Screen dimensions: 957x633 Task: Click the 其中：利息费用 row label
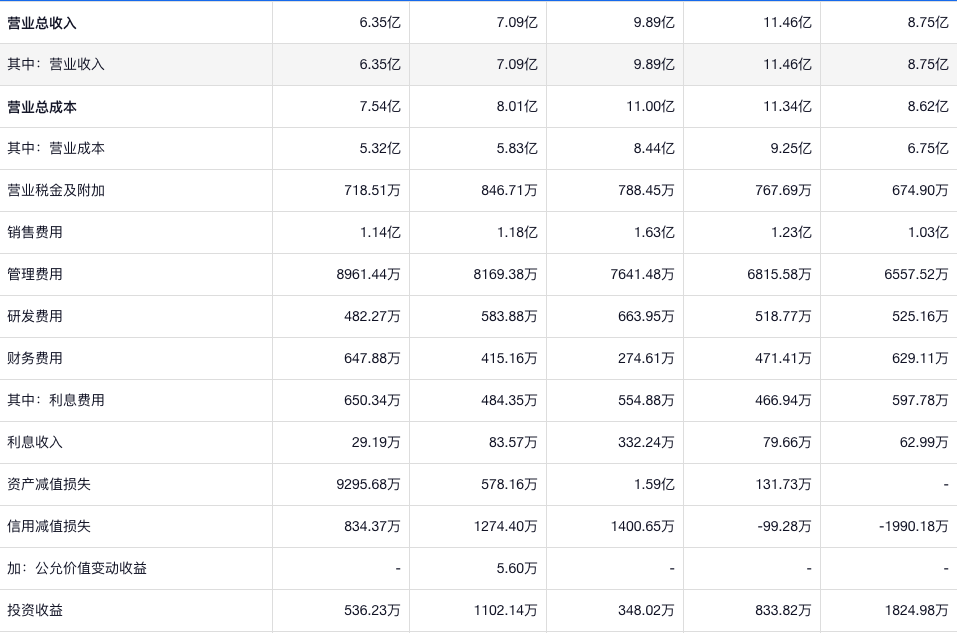(56, 400)
